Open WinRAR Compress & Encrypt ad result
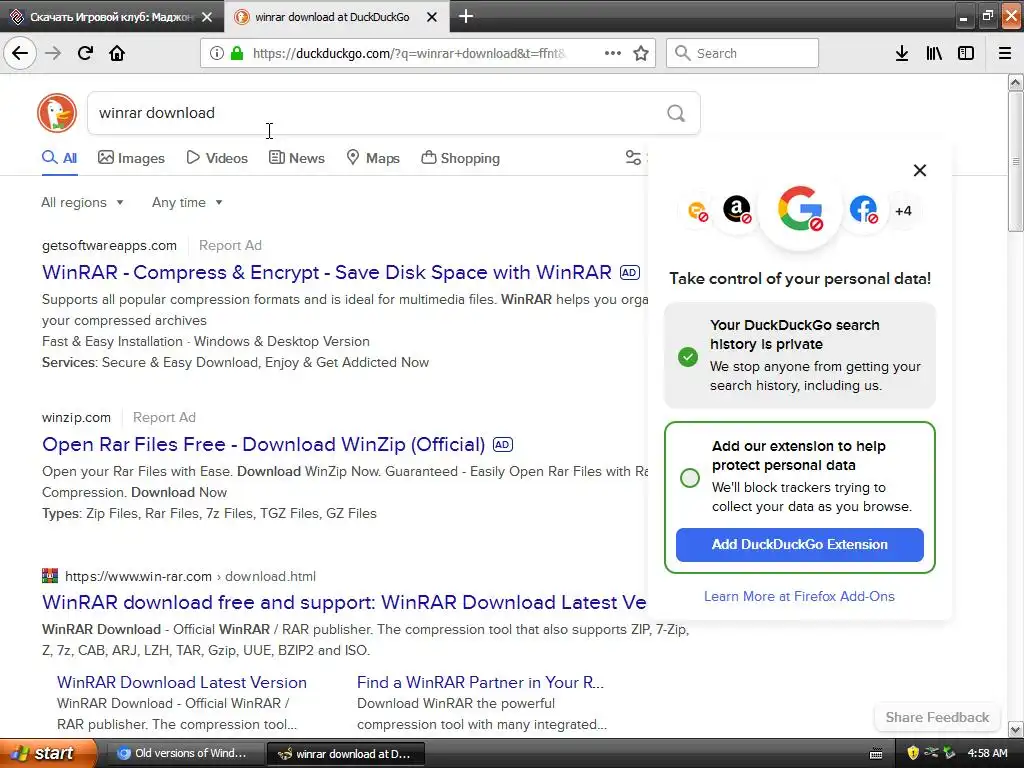Viewport: 1024px width, 768px height. 327,272
